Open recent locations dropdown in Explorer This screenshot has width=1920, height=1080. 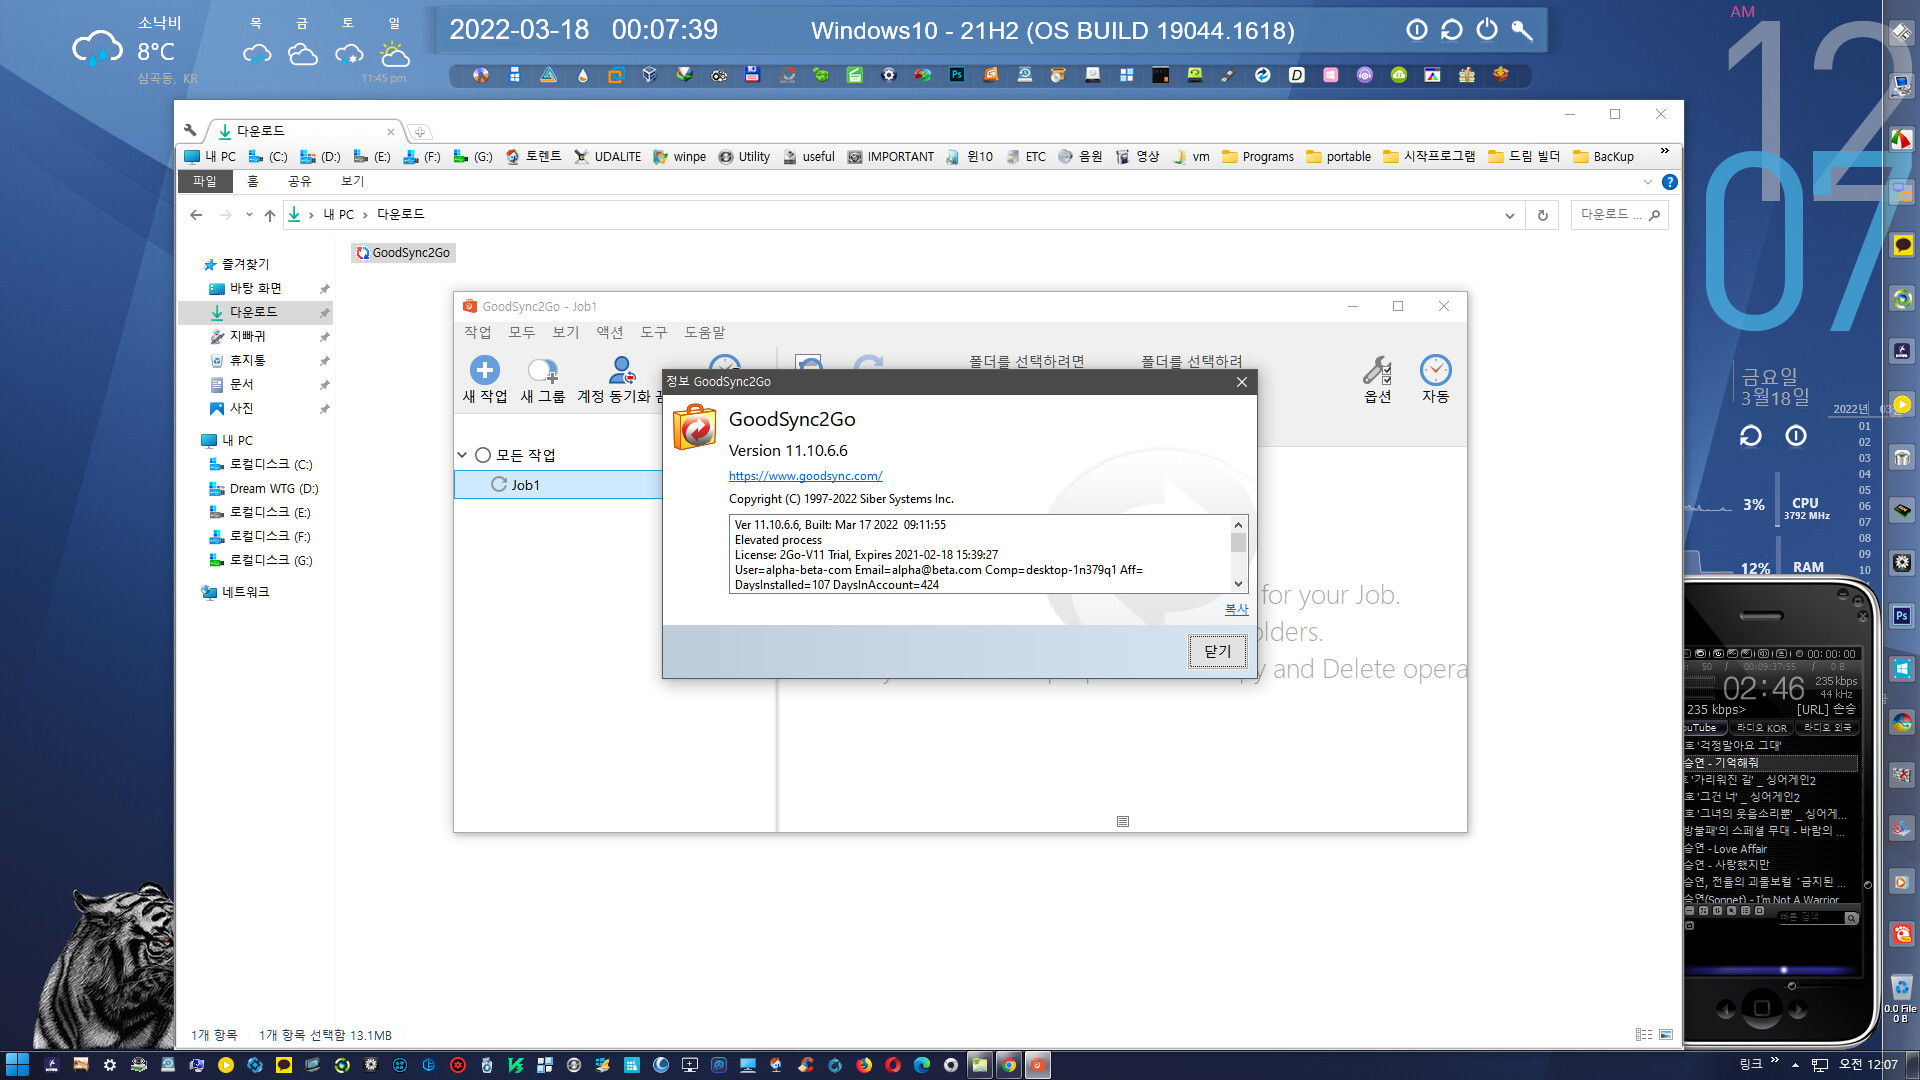(x=249, y=215)
